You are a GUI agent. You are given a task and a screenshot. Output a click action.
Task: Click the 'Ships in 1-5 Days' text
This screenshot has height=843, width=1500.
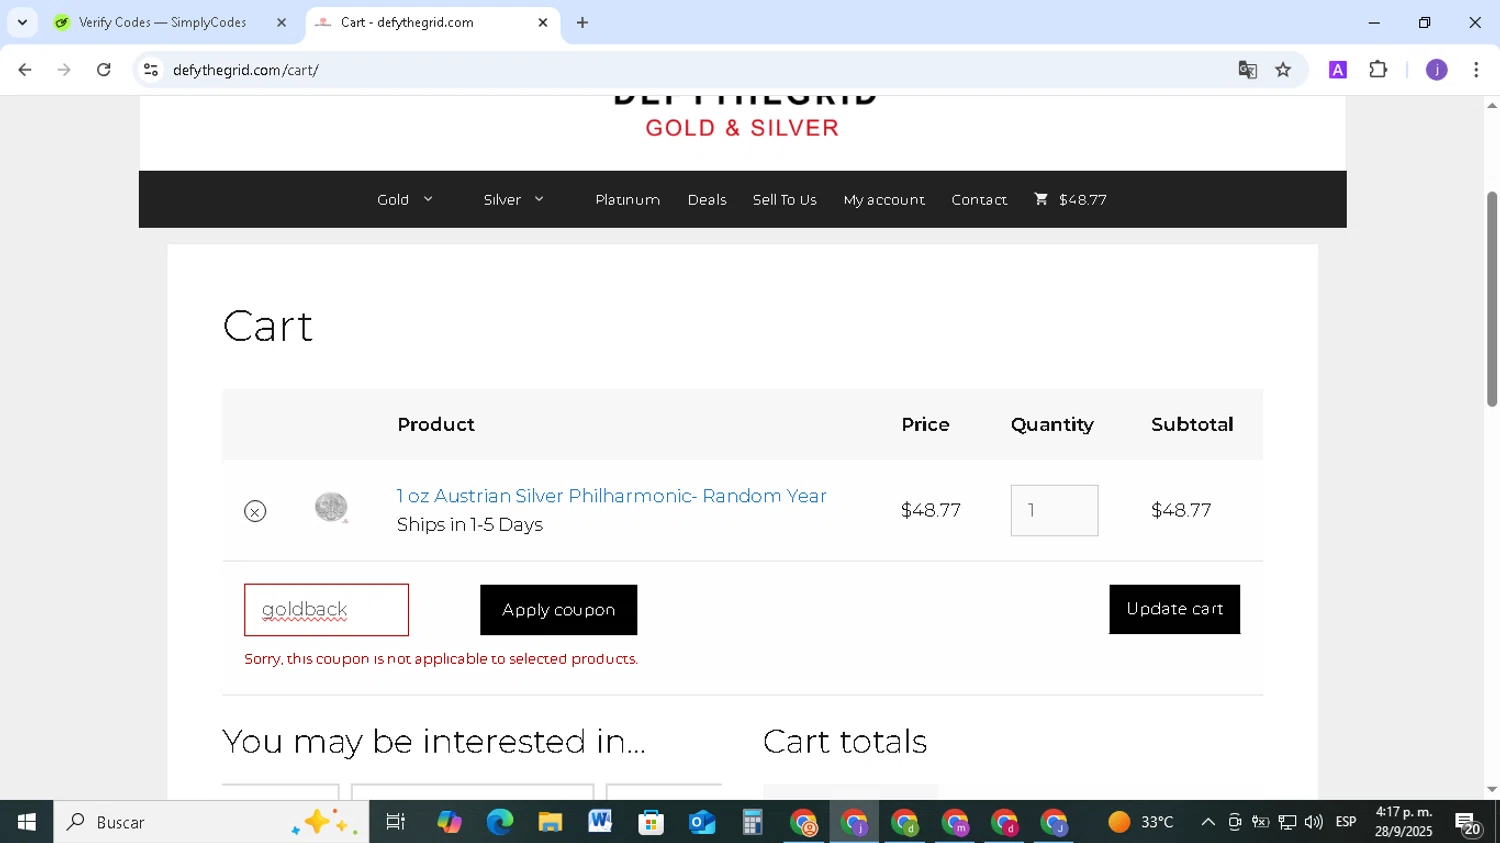click(470, 525)
